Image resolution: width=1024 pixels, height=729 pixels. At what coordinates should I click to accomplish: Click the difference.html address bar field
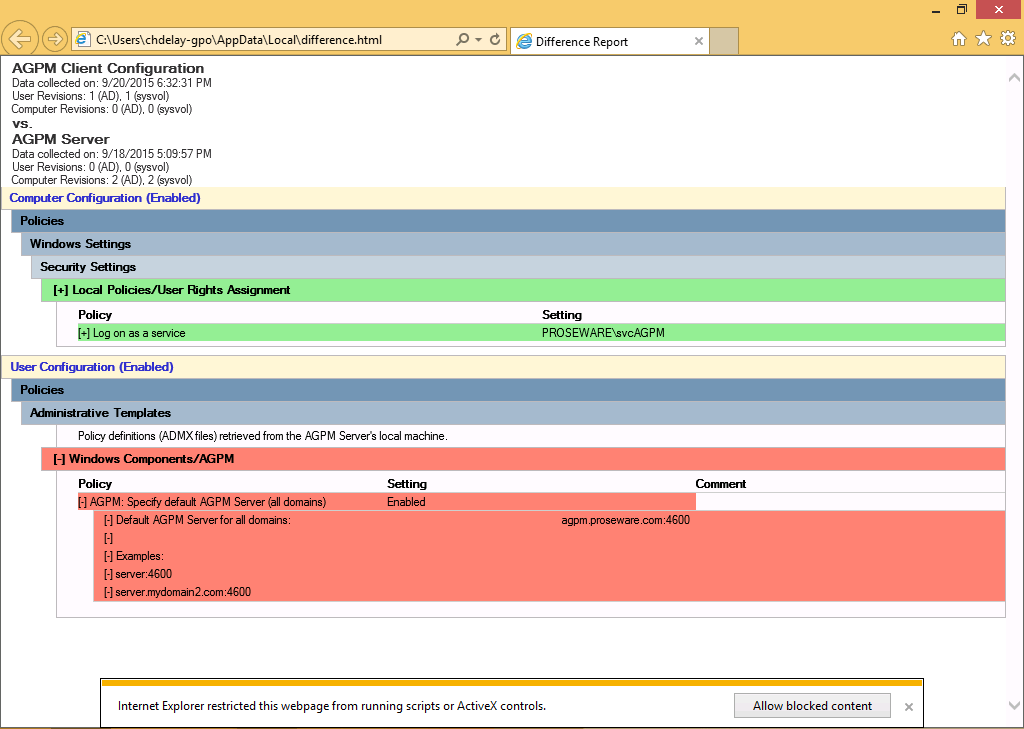pyautogui.click(x=270, y=40)
